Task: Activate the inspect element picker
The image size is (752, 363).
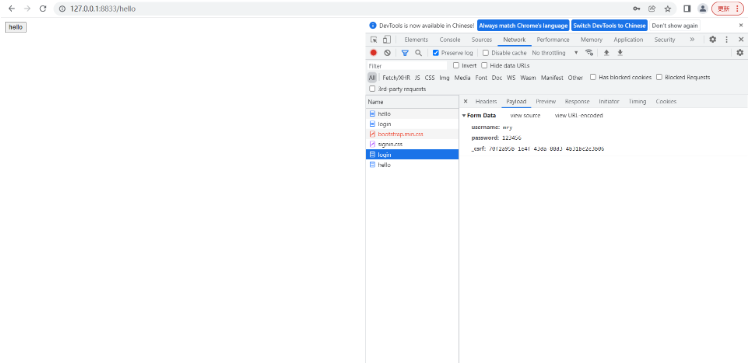Action: (374, 40)
